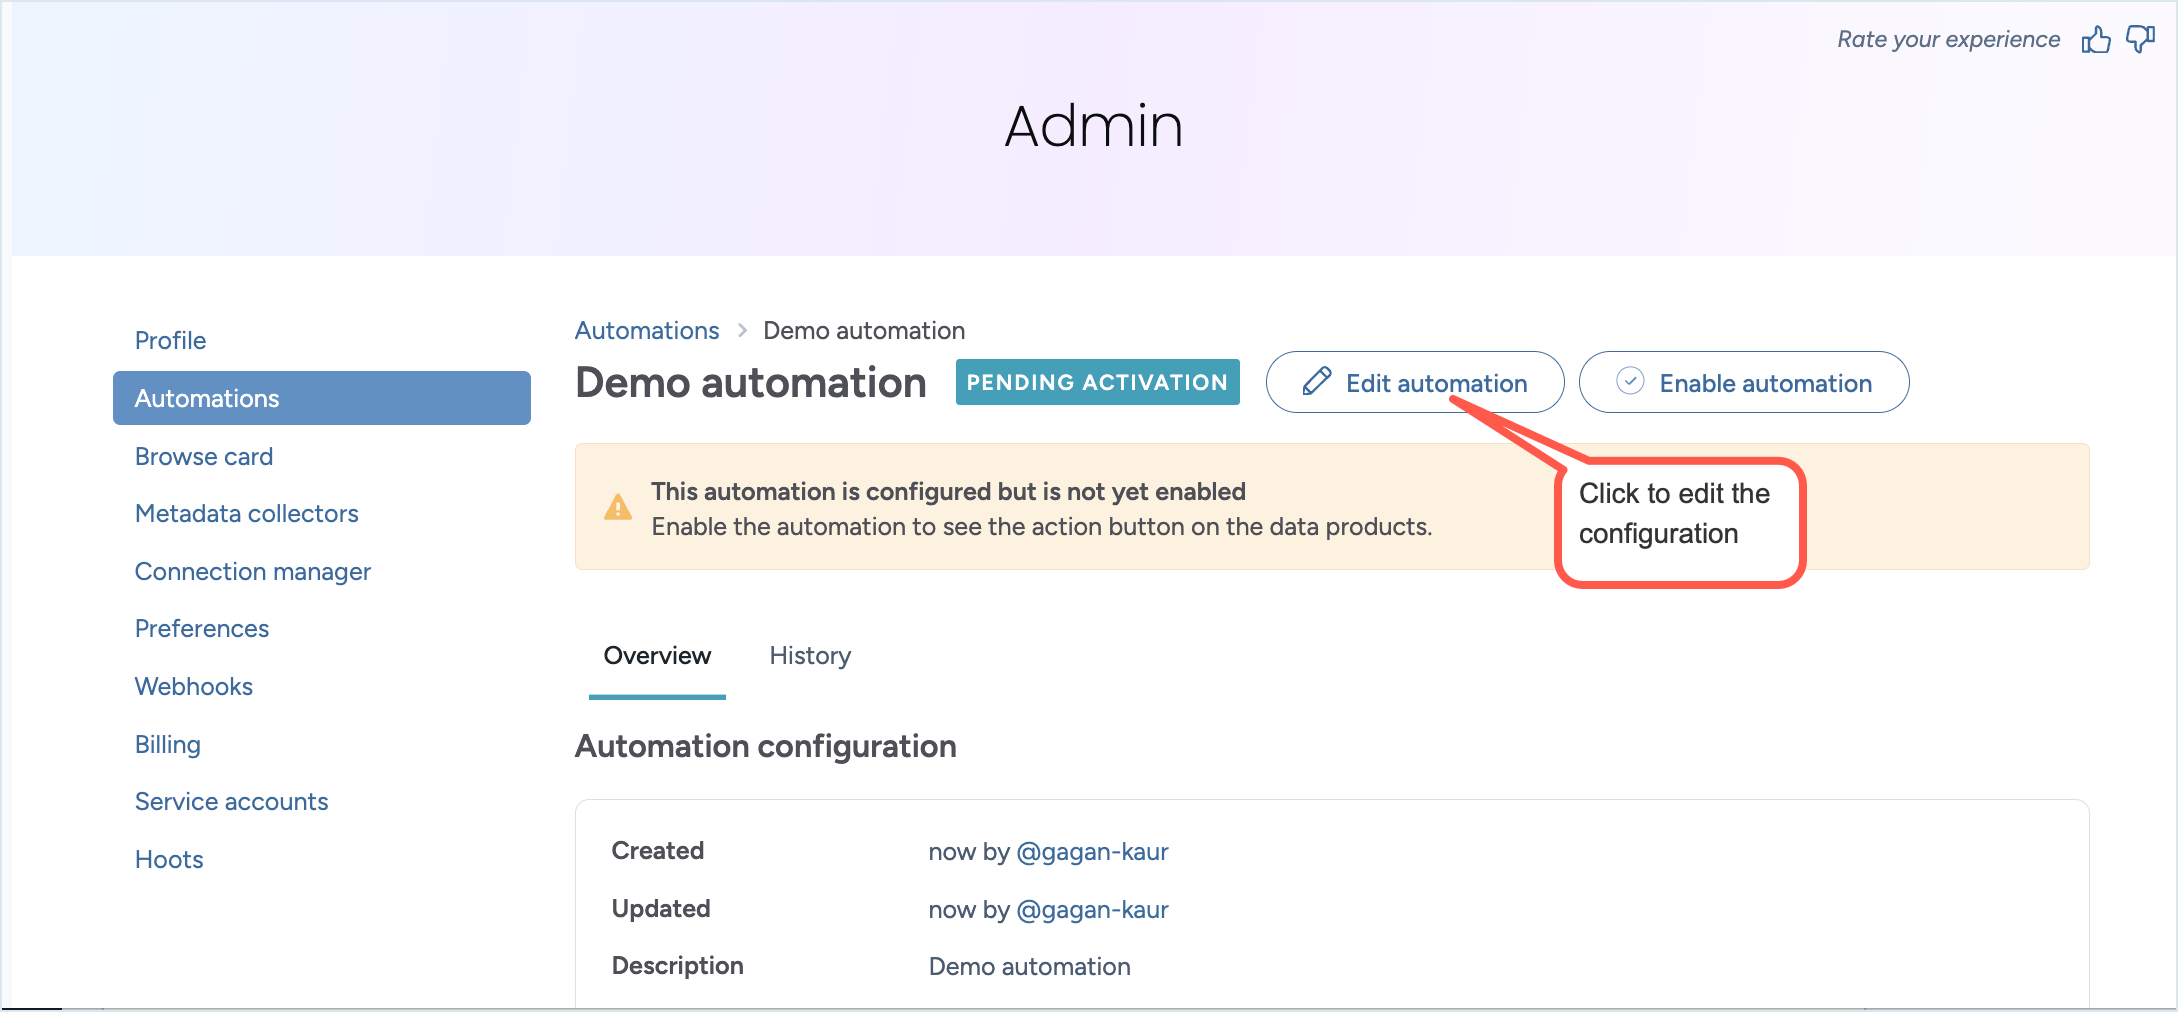Click the breadcrumb chevron after Automations
Screen dimensions: 2178x1012
(741, 330)
